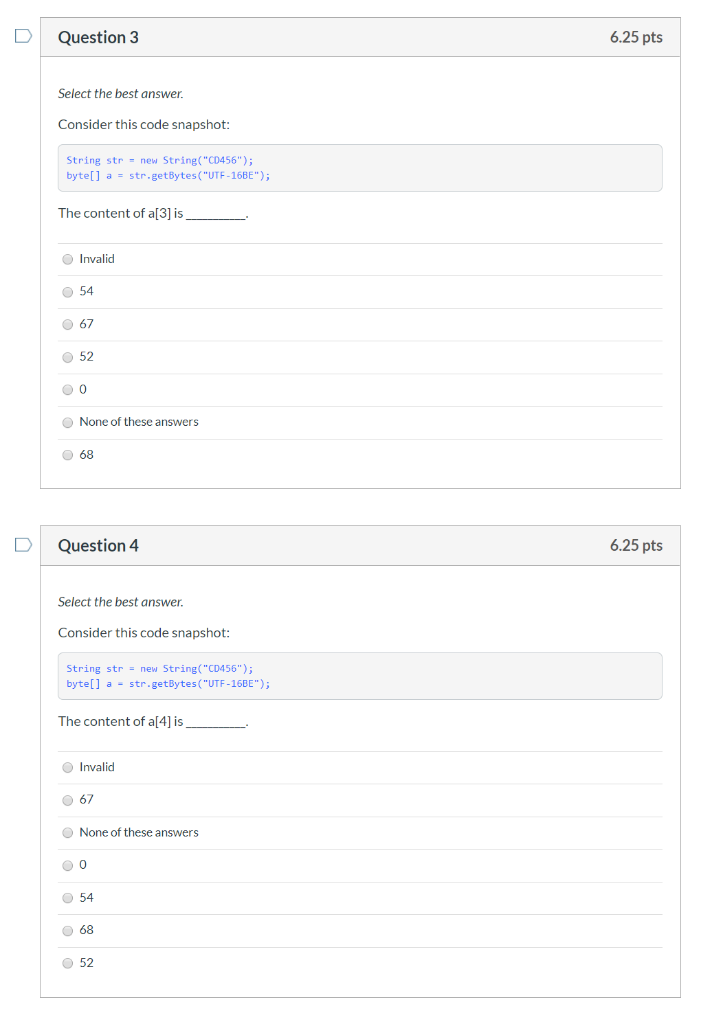Select answer "67" in Question 3
The height and width of the screenshot is (1024, 712).
67,324
